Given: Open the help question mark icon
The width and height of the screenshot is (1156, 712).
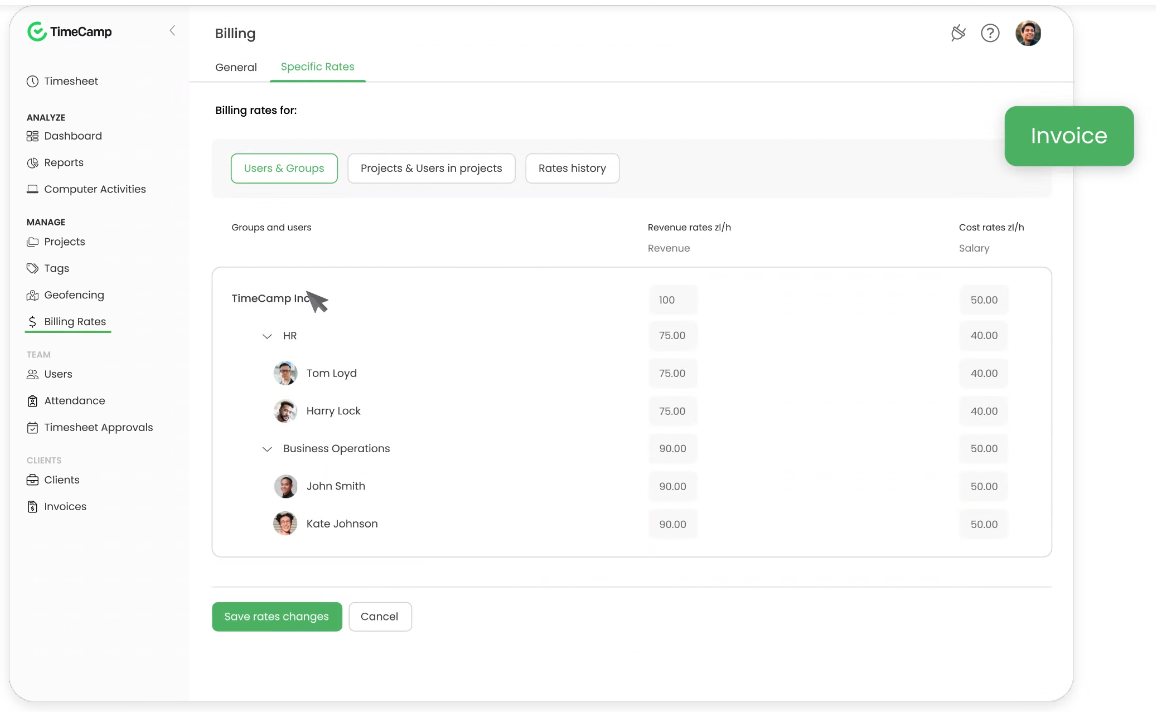Looking at the screenshot, I should coord(990,33).
